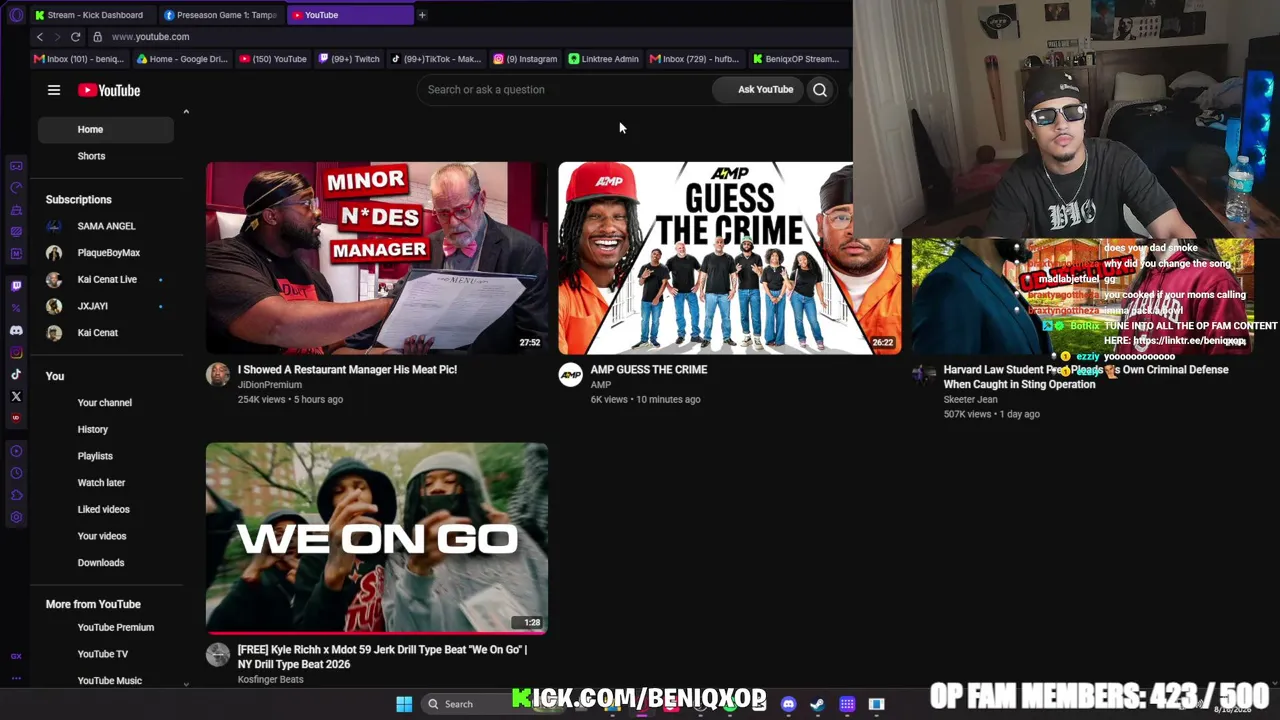Click the sidebar scroll-up arrow
Screen dimensions: 1280x720
click(186, 112)
